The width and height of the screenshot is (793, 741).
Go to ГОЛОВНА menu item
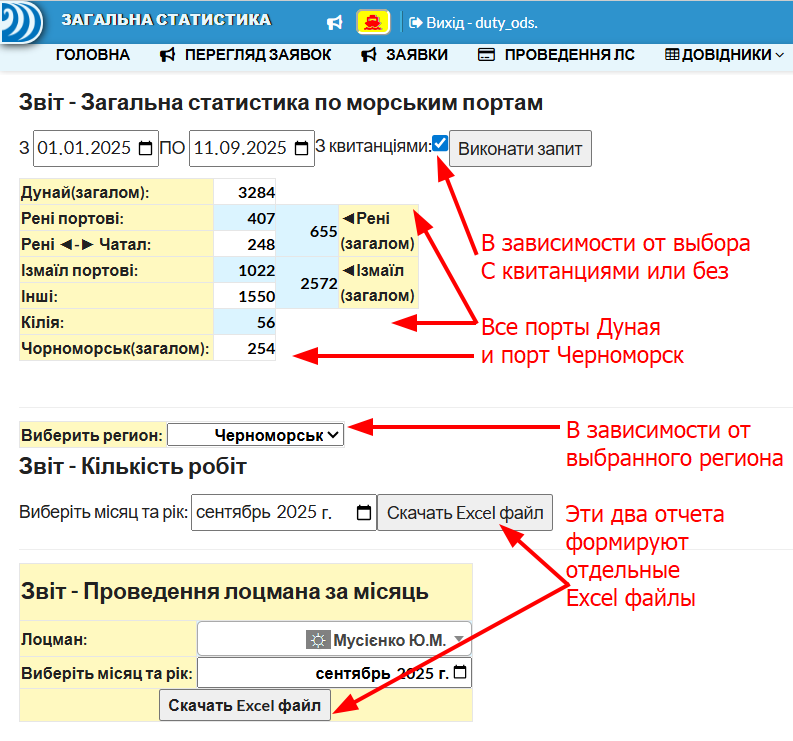pyautogui.click(x=93, y=55)
